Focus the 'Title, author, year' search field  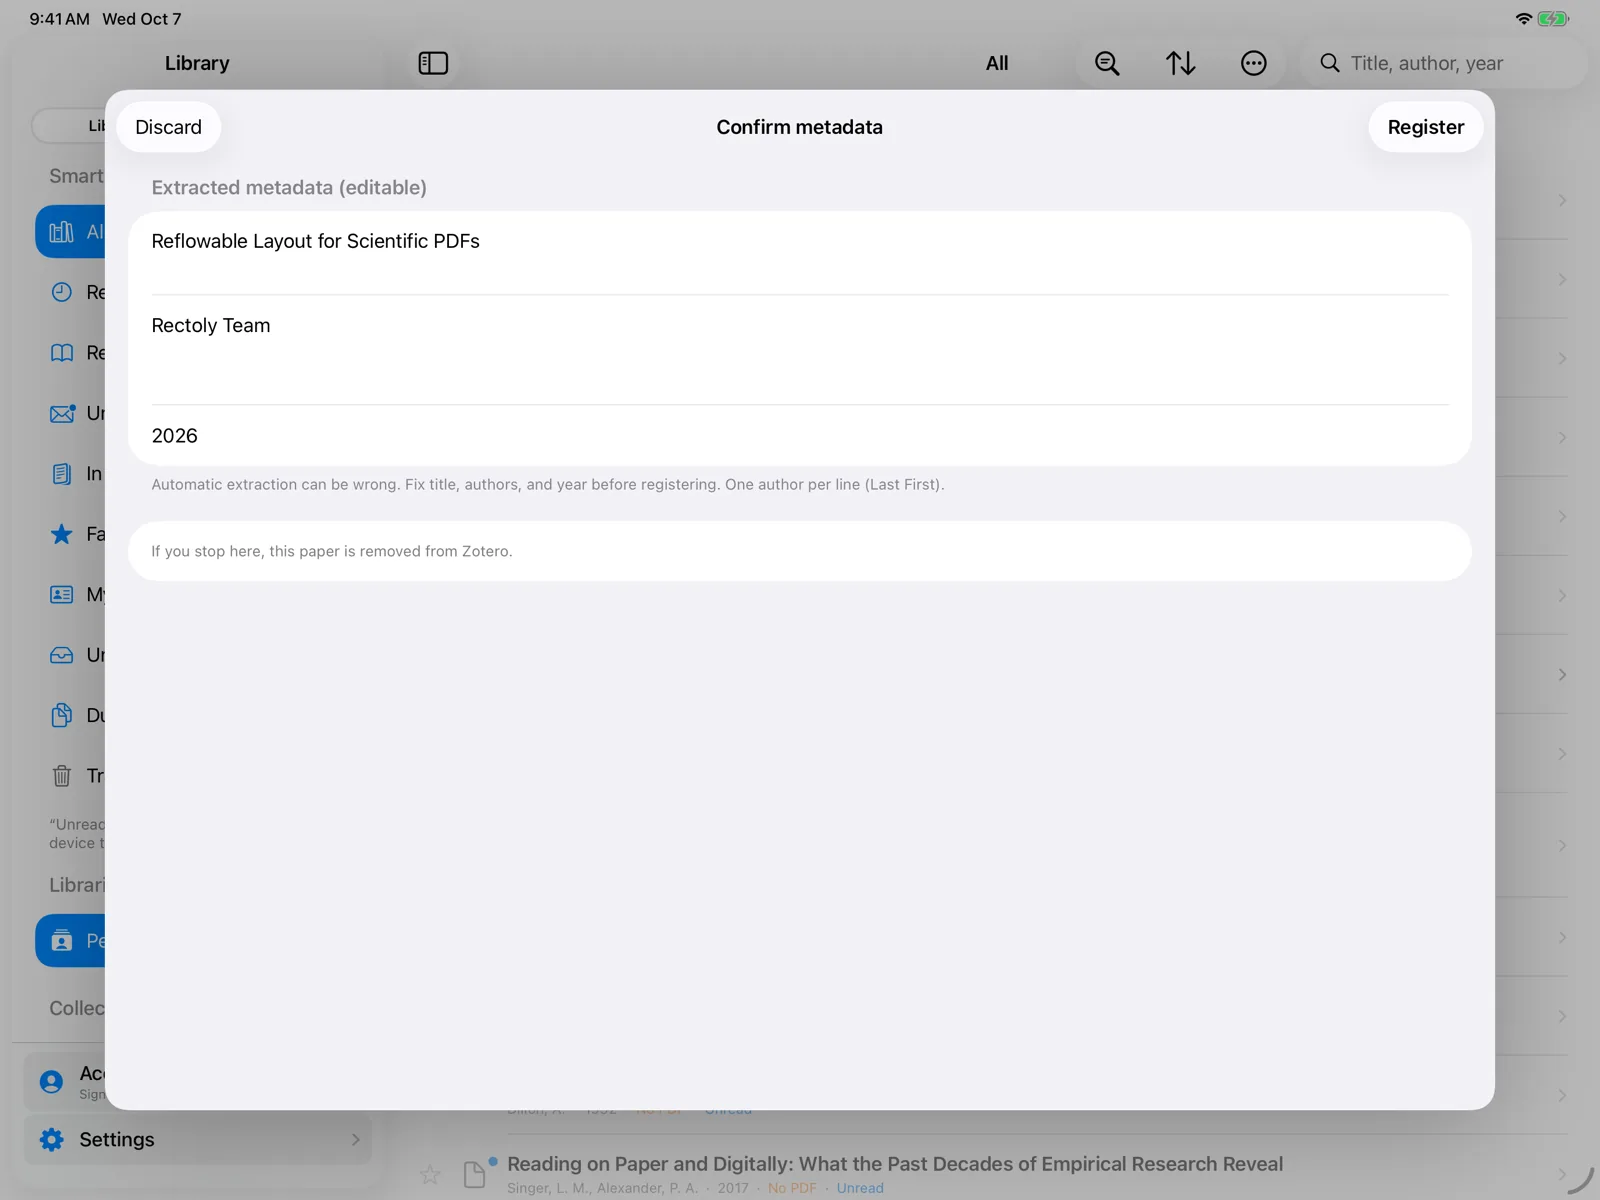(1444, 63)
